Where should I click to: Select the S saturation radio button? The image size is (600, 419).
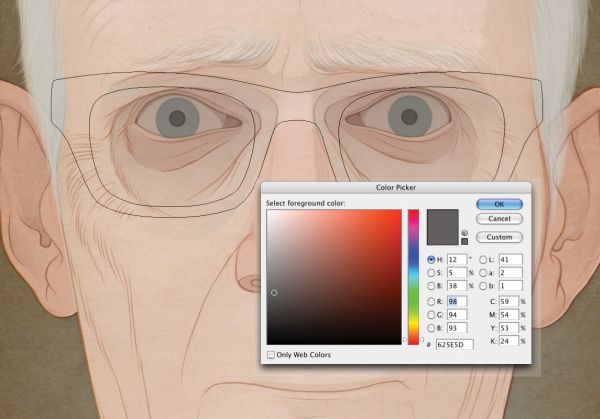point(431,273)
